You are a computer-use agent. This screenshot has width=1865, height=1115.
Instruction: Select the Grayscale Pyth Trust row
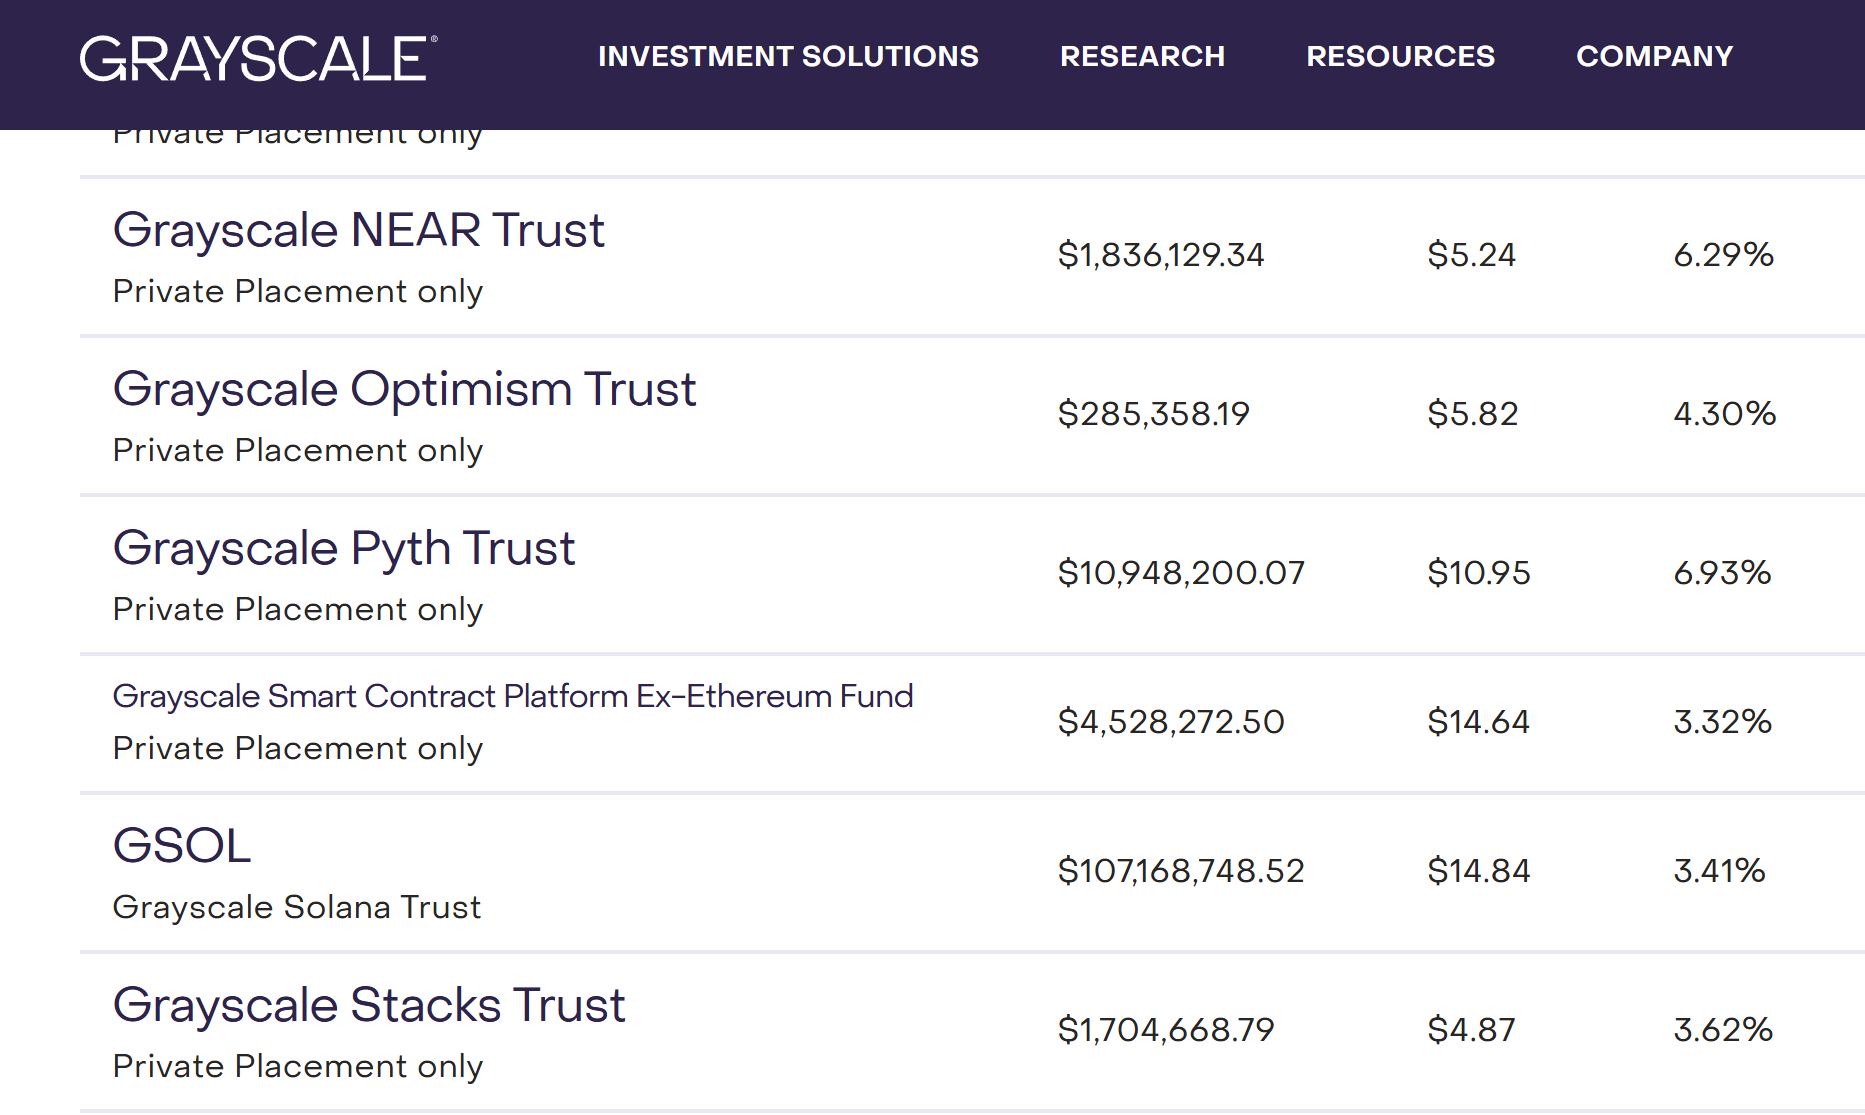coord(344,547)
